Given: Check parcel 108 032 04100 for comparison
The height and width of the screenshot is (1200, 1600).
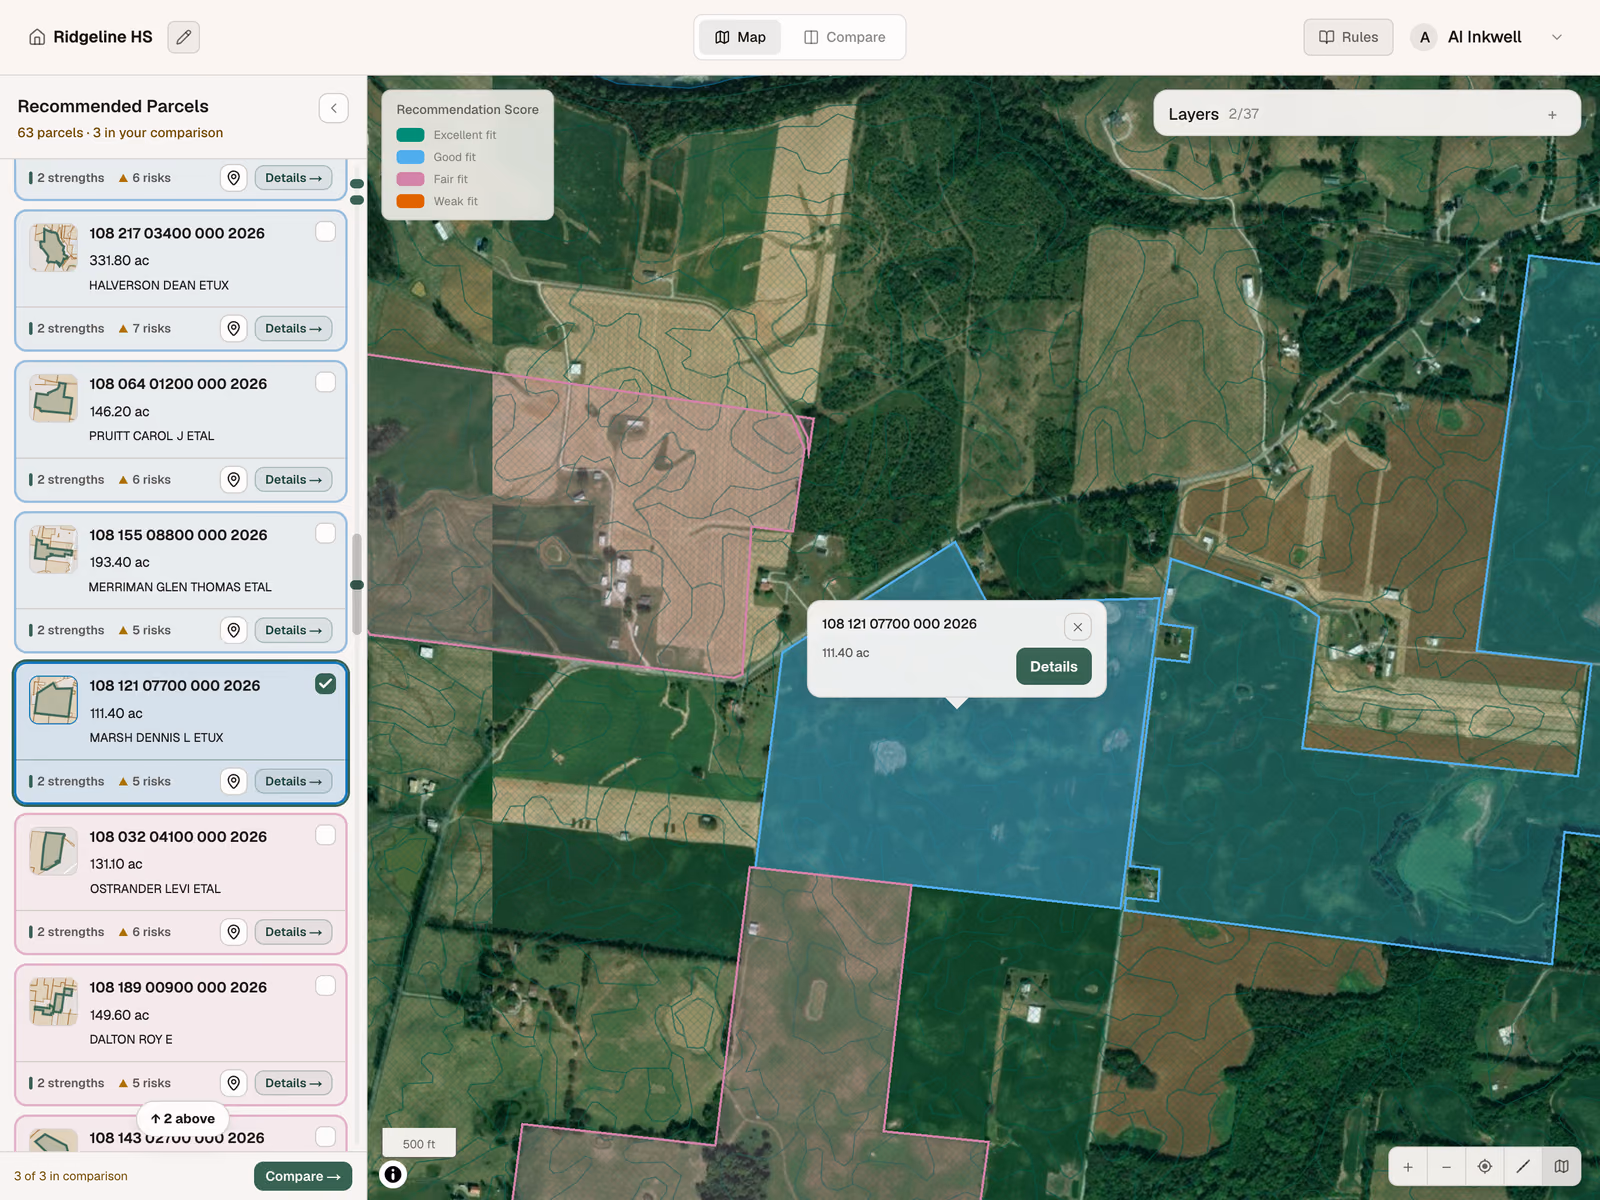Looking at the screenshot, I should [325, 835].
